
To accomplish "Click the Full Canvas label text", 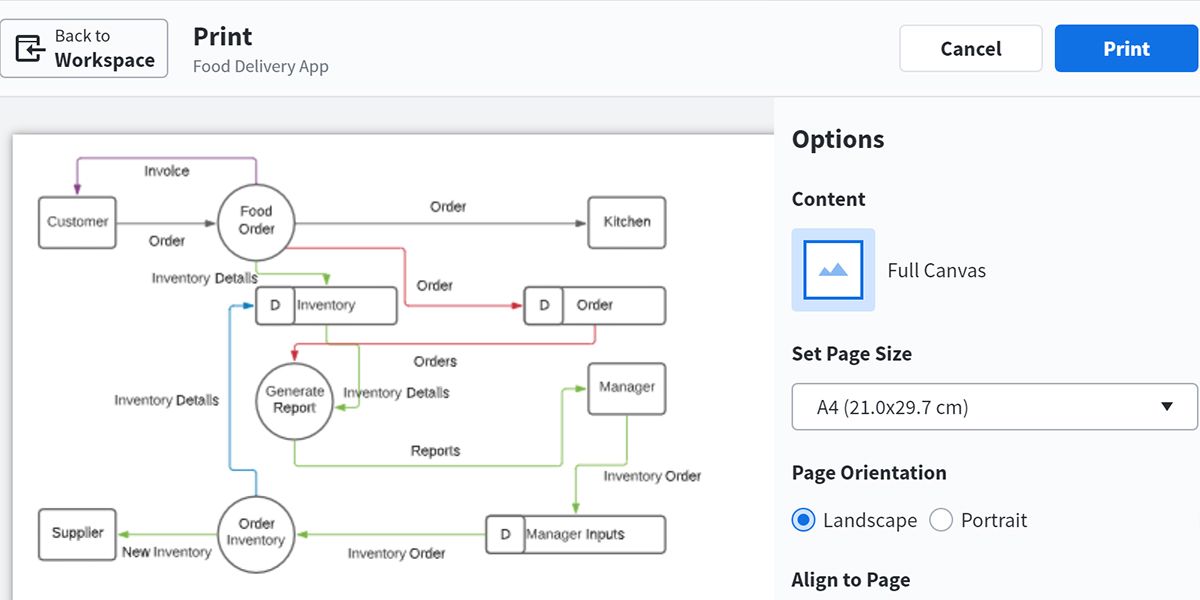I will click(x=936, y=271).
